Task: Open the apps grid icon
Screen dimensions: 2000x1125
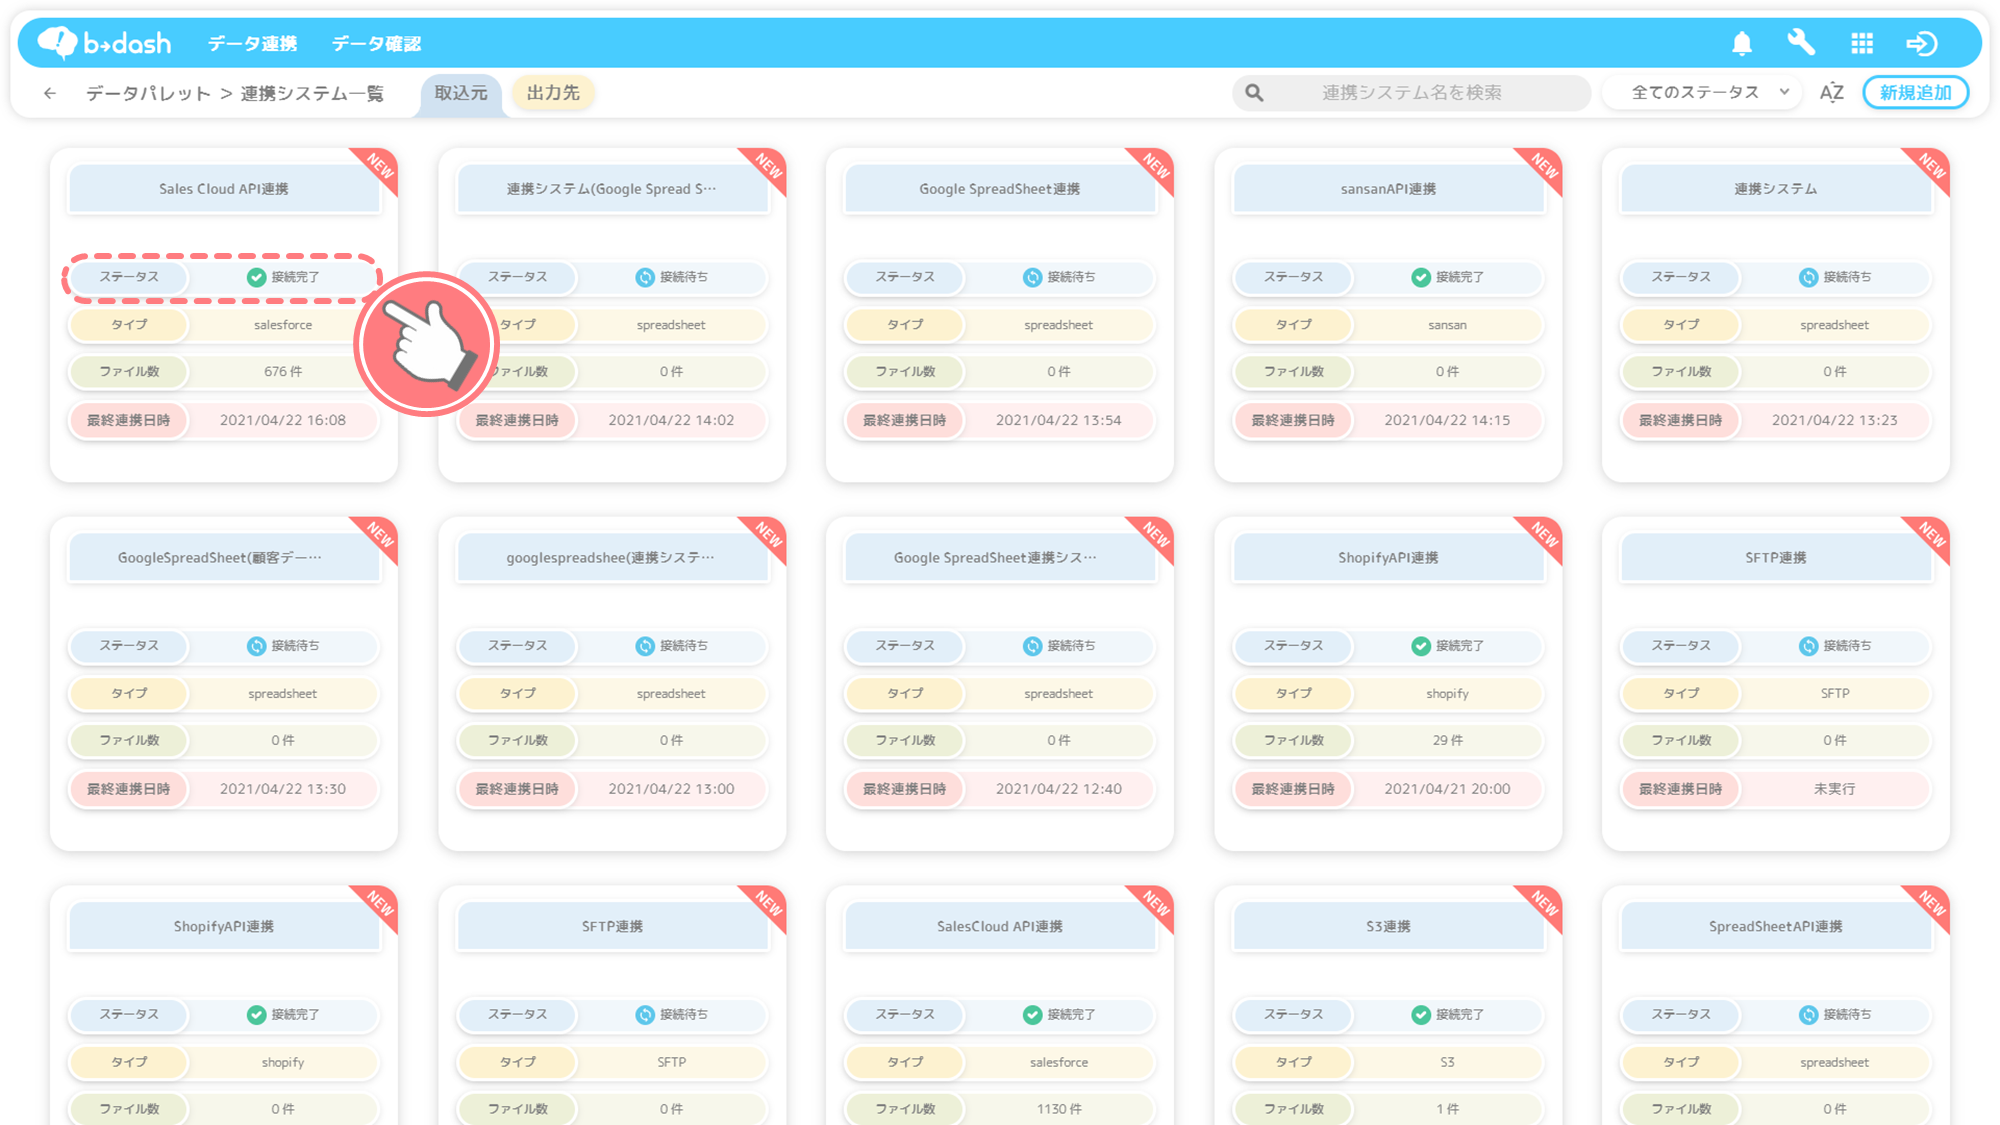Action: pyautogui.click(x=1862, y=43)
